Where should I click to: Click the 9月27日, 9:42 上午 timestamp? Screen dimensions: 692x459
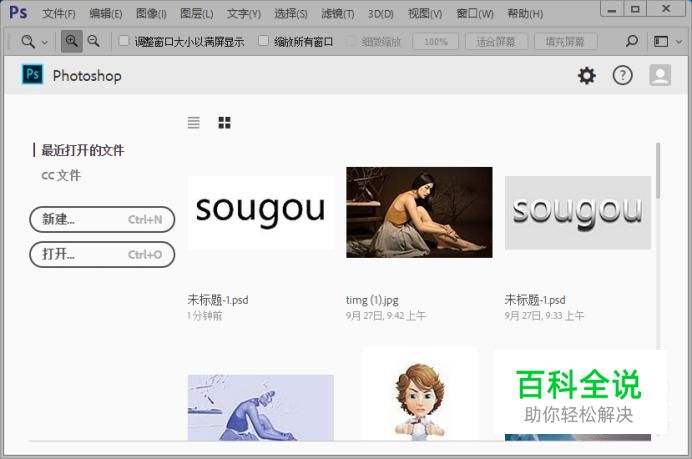coord(386,316)
